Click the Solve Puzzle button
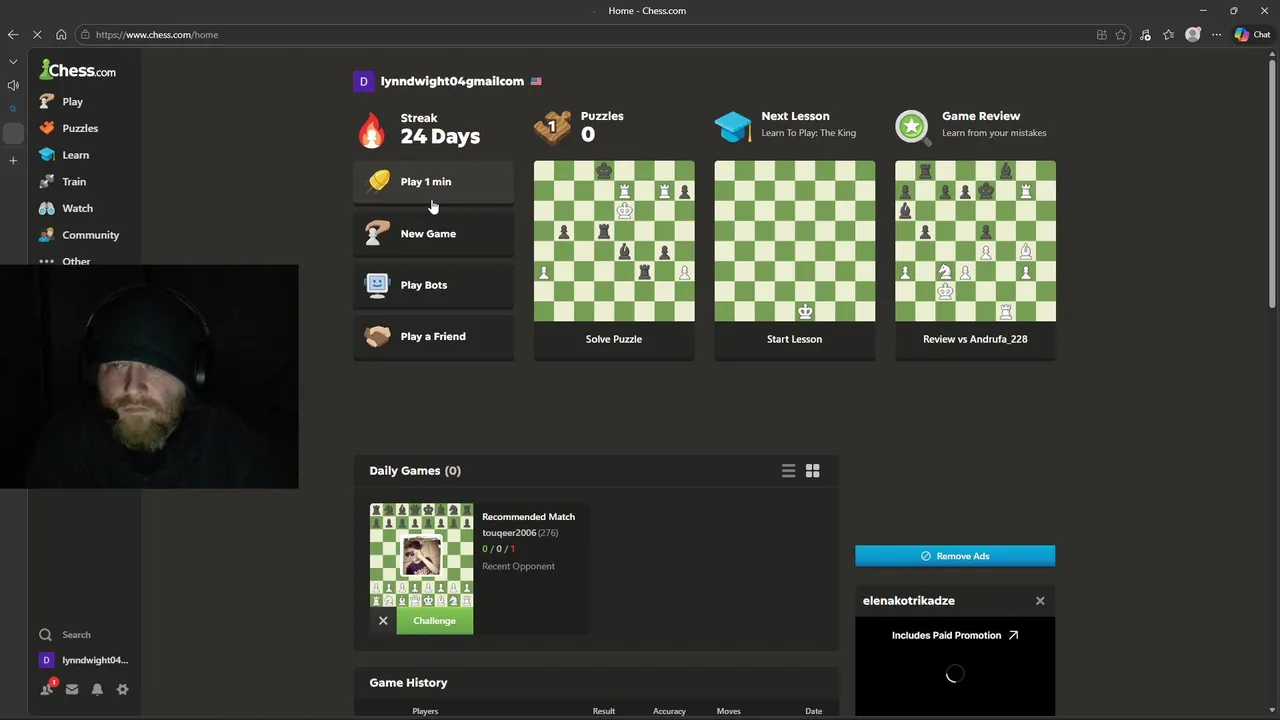The height and width of the screenshot is (720, 1280). pos(614,339)
